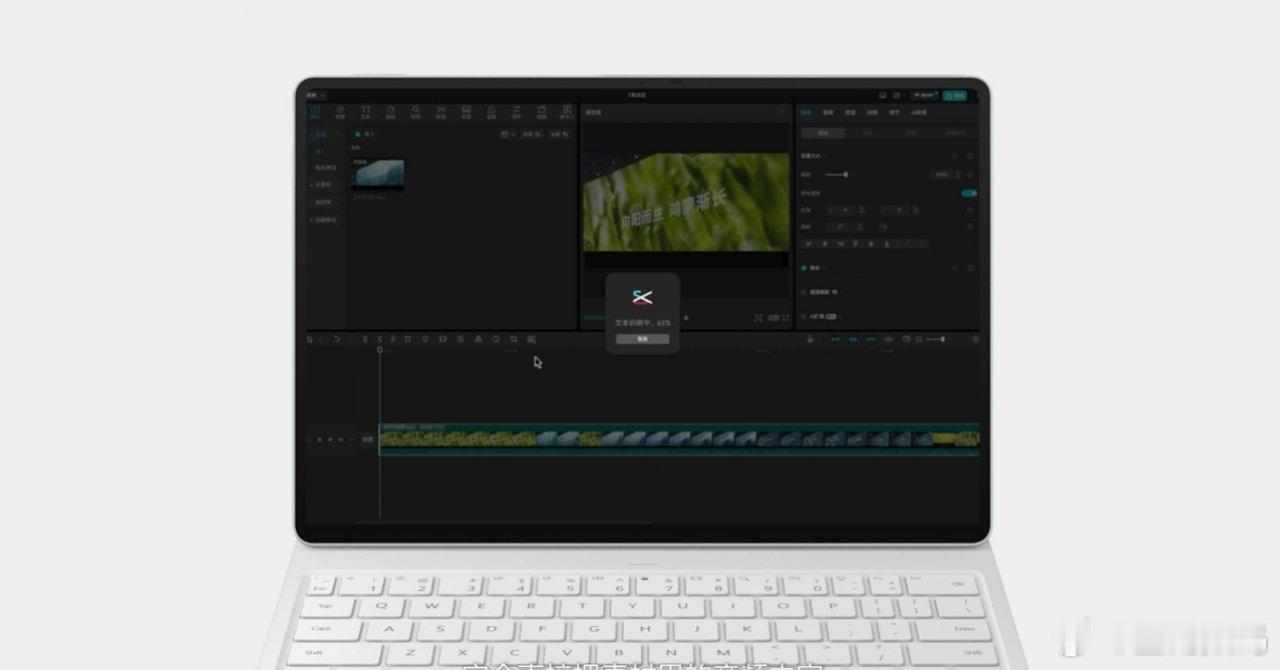Switch to the AI效果 tab in properties
This screenshot has width=1280, height=670.
[919, 112]
